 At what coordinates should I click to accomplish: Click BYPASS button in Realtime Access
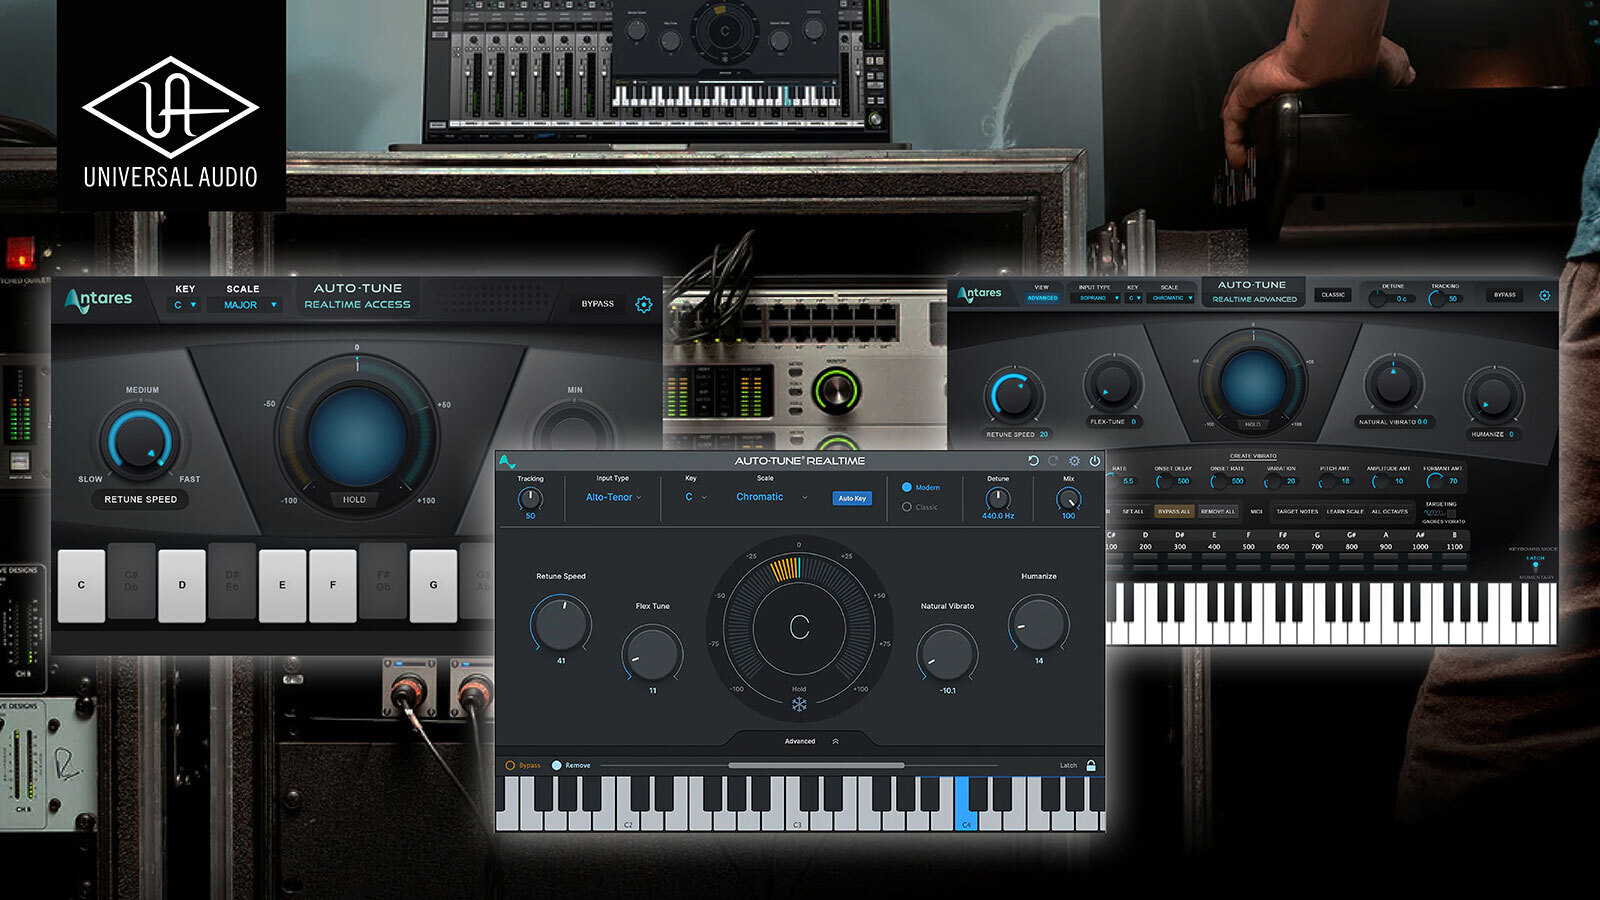[598, 304]
